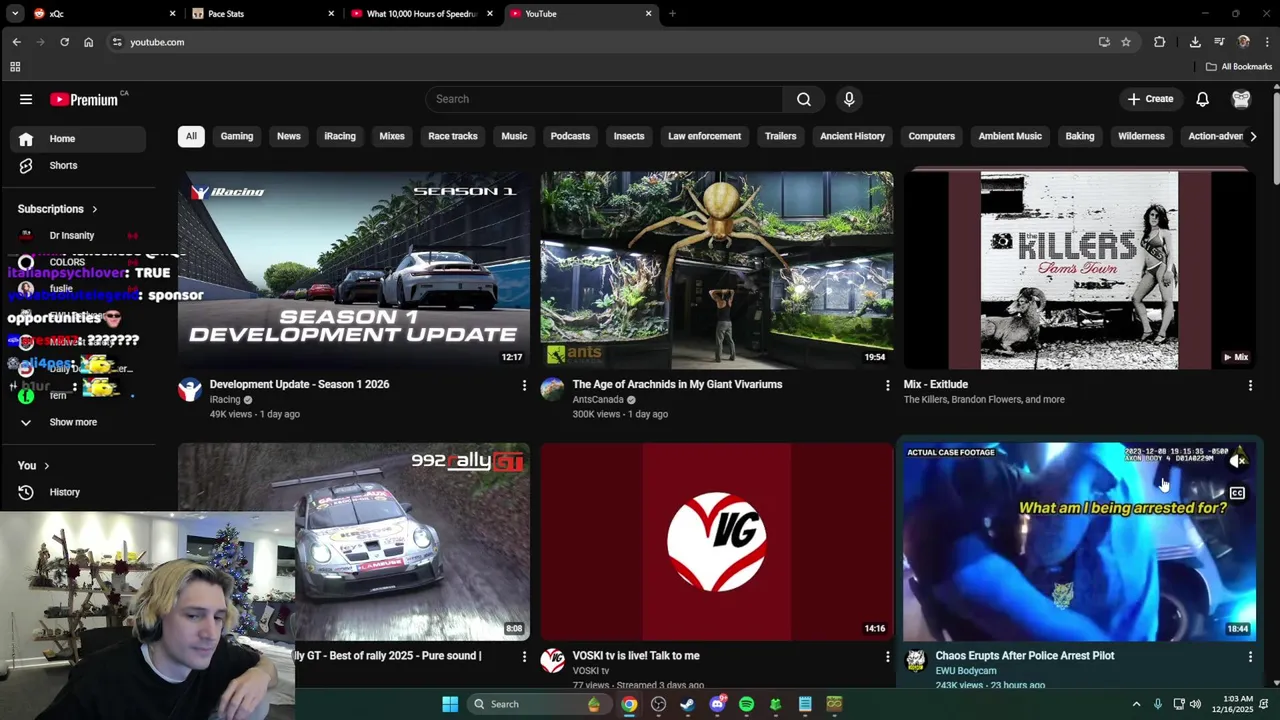
Task: Open Chrome three-dot menu
Action: [x=1268, y=42]
